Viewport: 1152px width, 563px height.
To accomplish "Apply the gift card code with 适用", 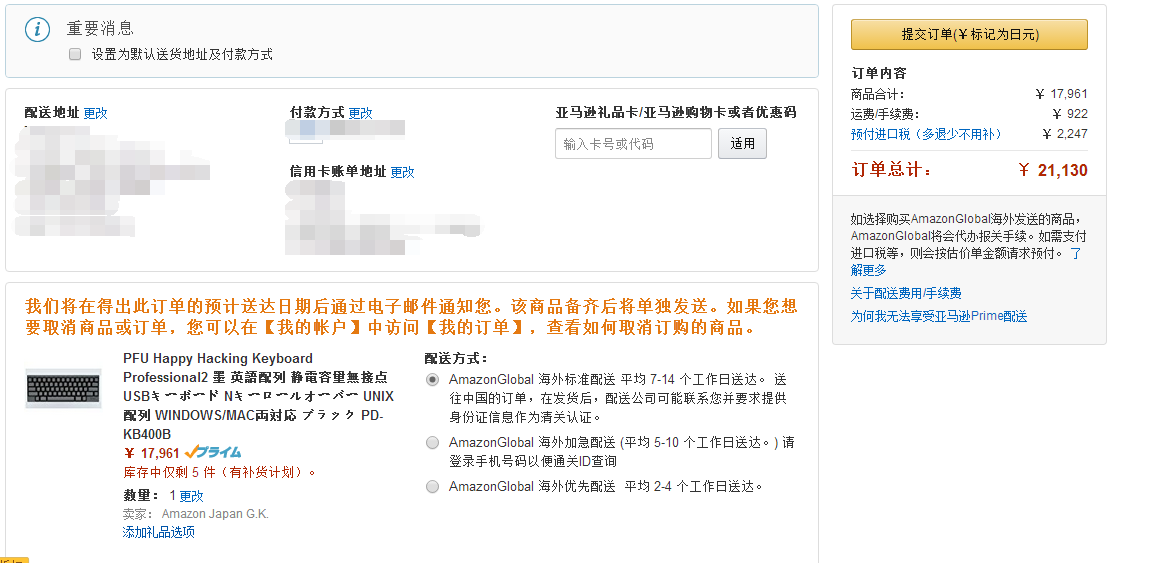I will click(x=742, y=143).
